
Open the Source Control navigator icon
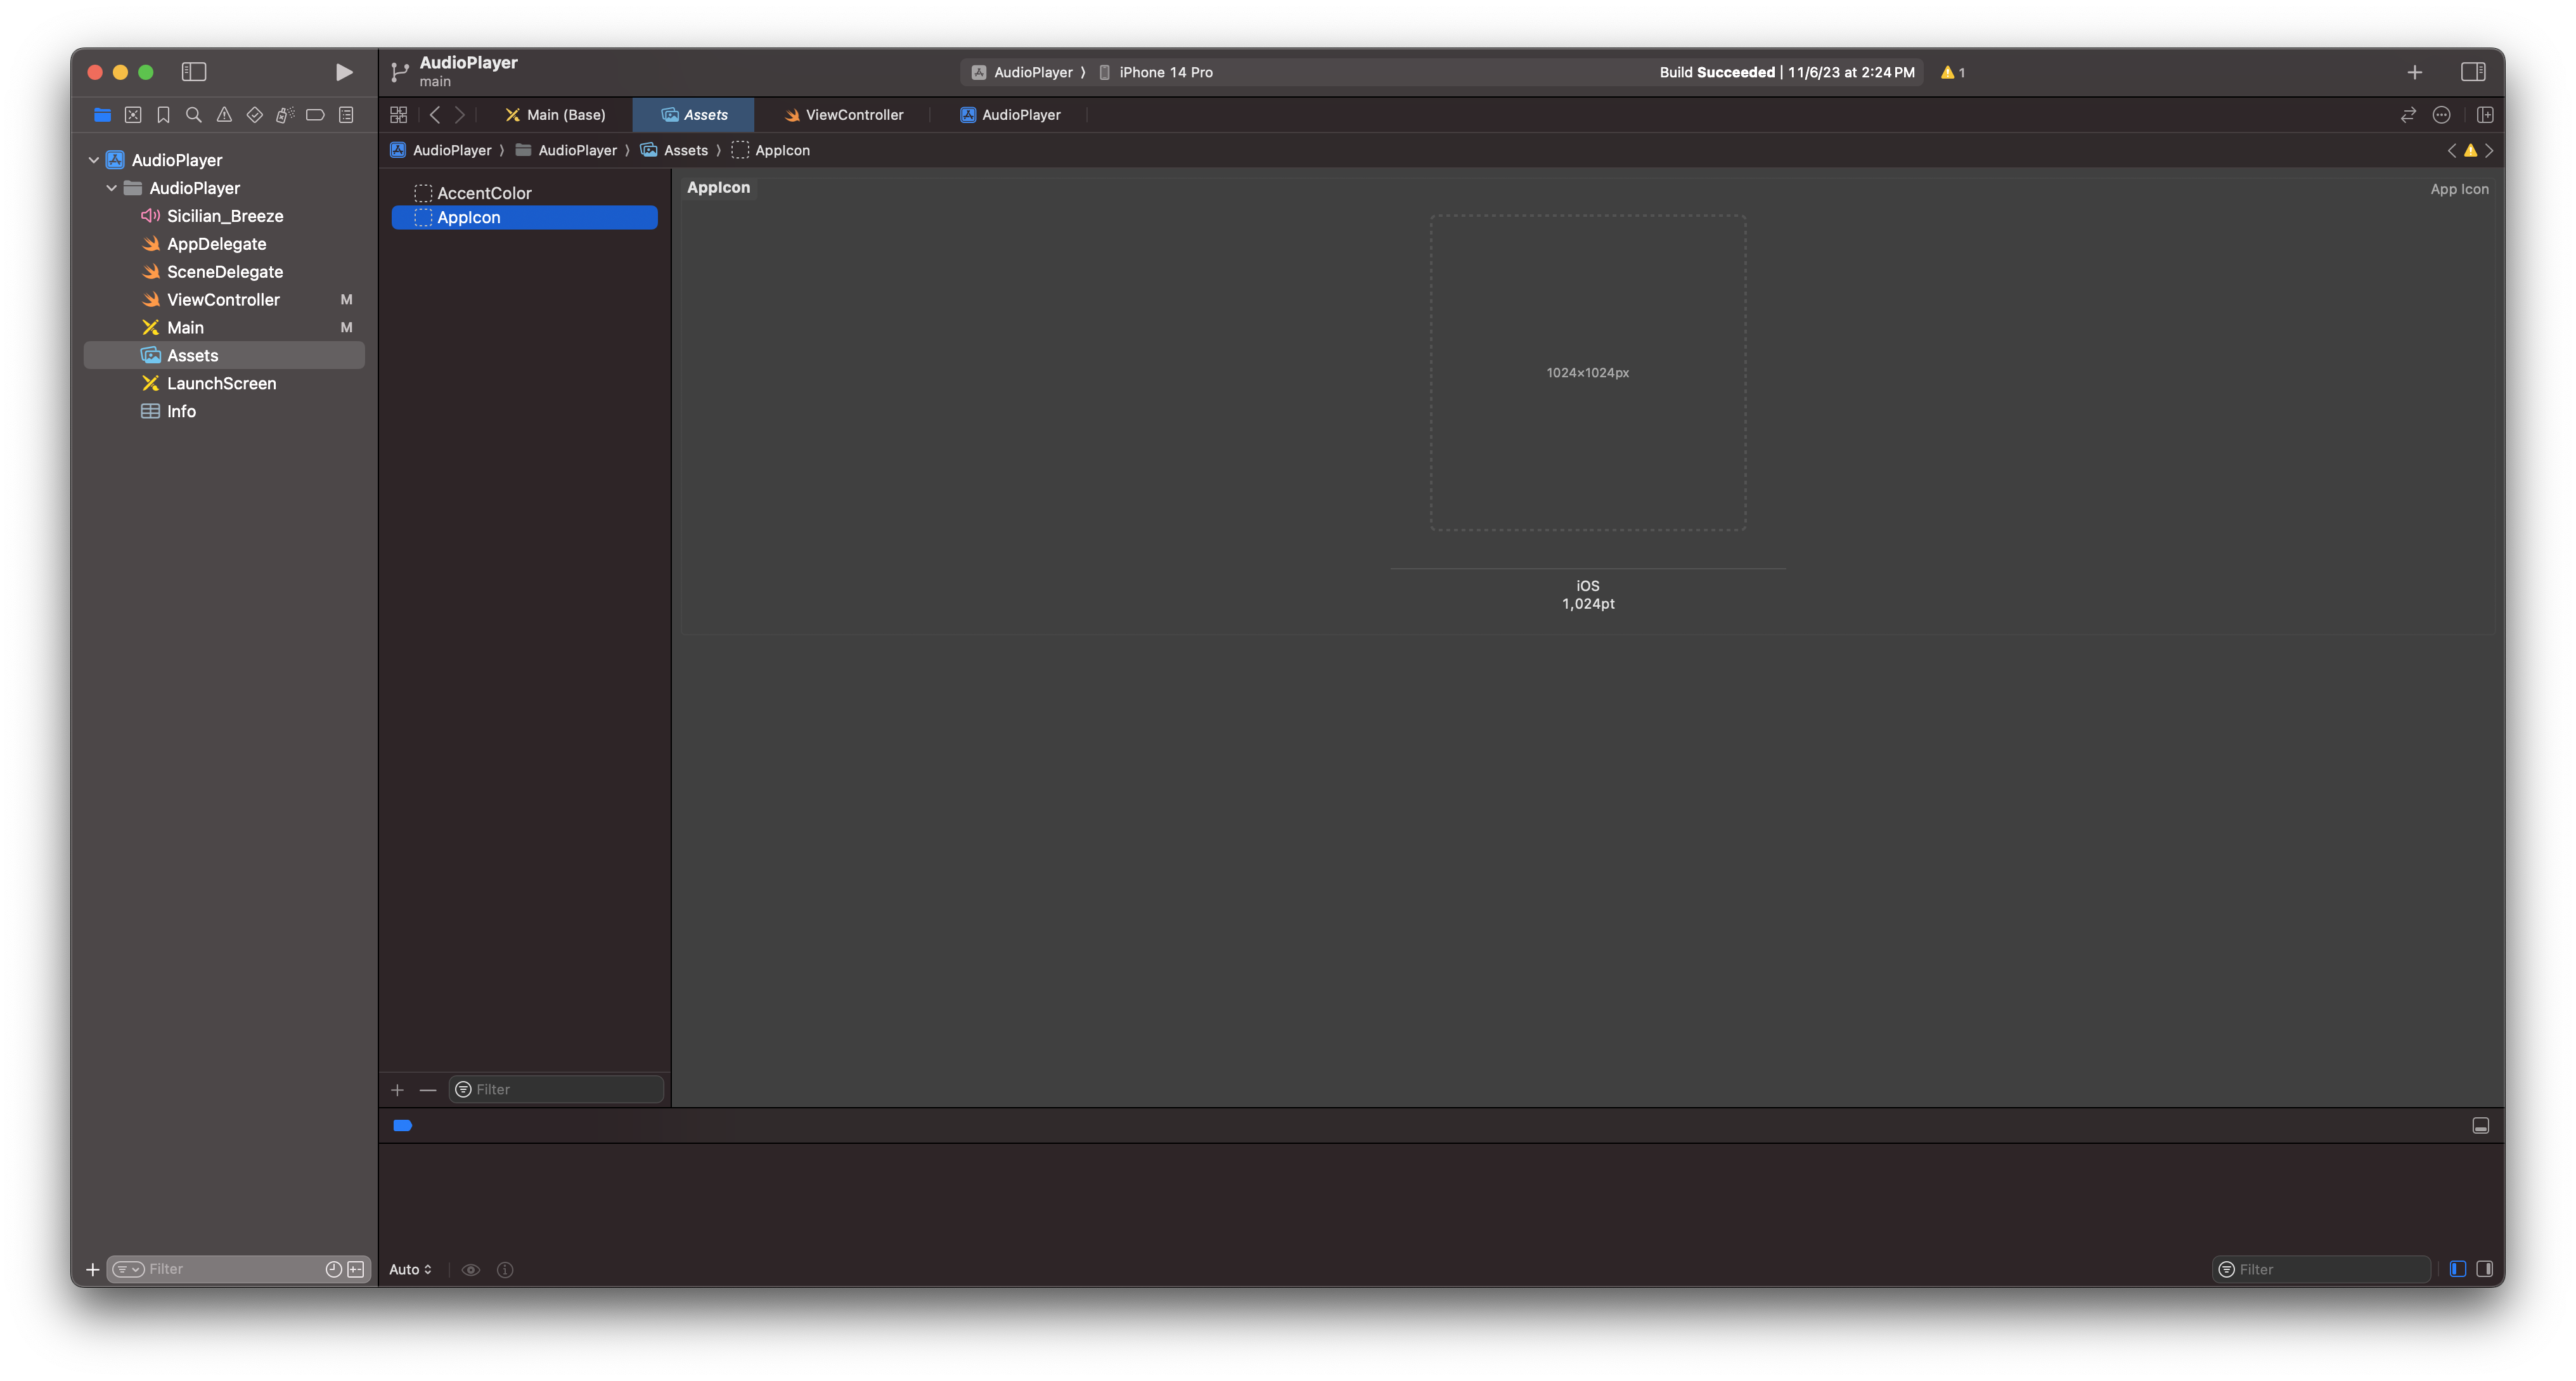tap(133, 115)
